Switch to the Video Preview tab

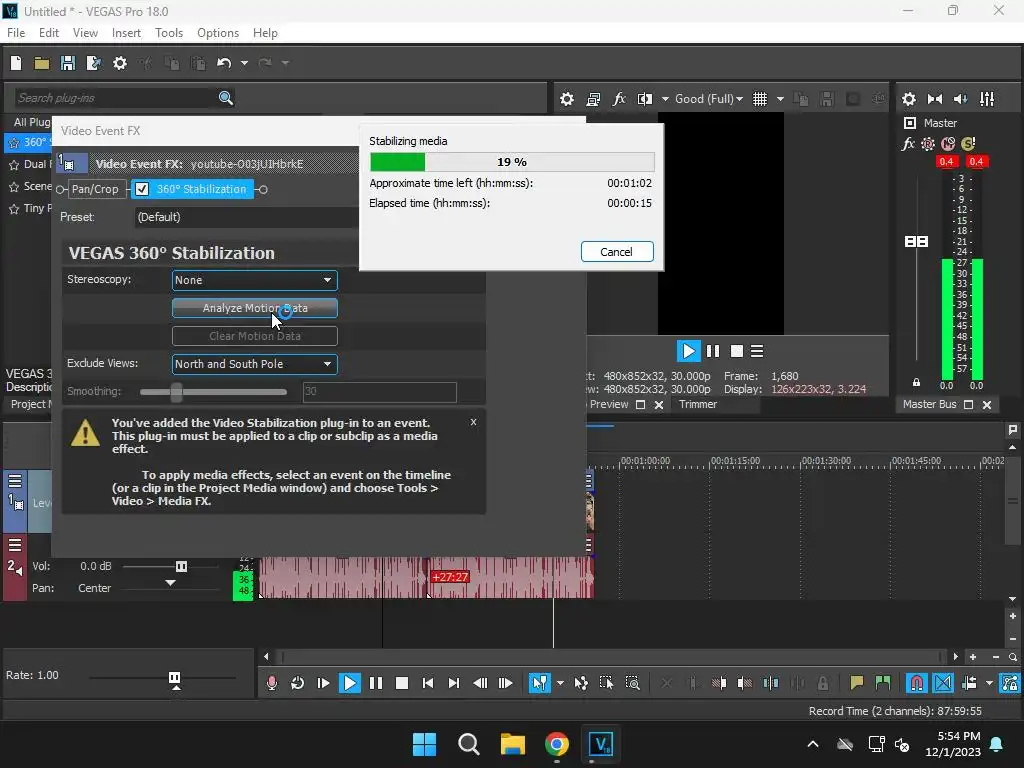pyautogui.click(x=609, y=404)
